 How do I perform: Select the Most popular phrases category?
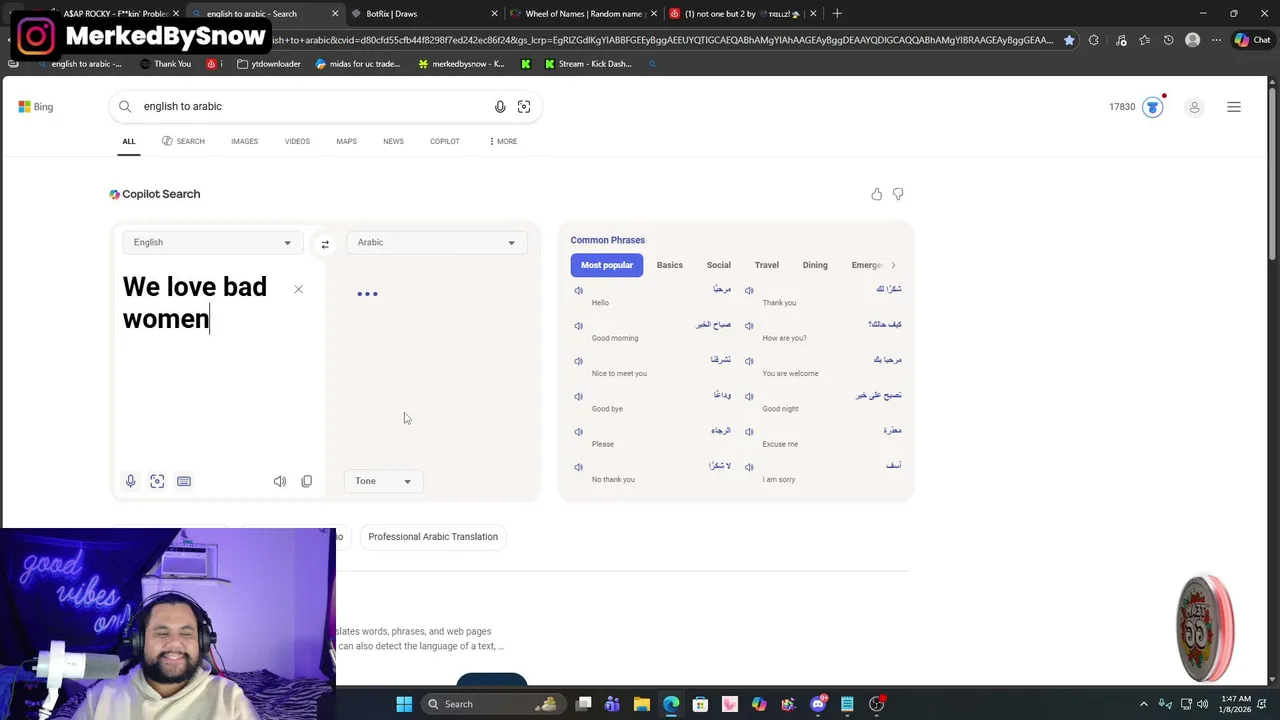607,265
